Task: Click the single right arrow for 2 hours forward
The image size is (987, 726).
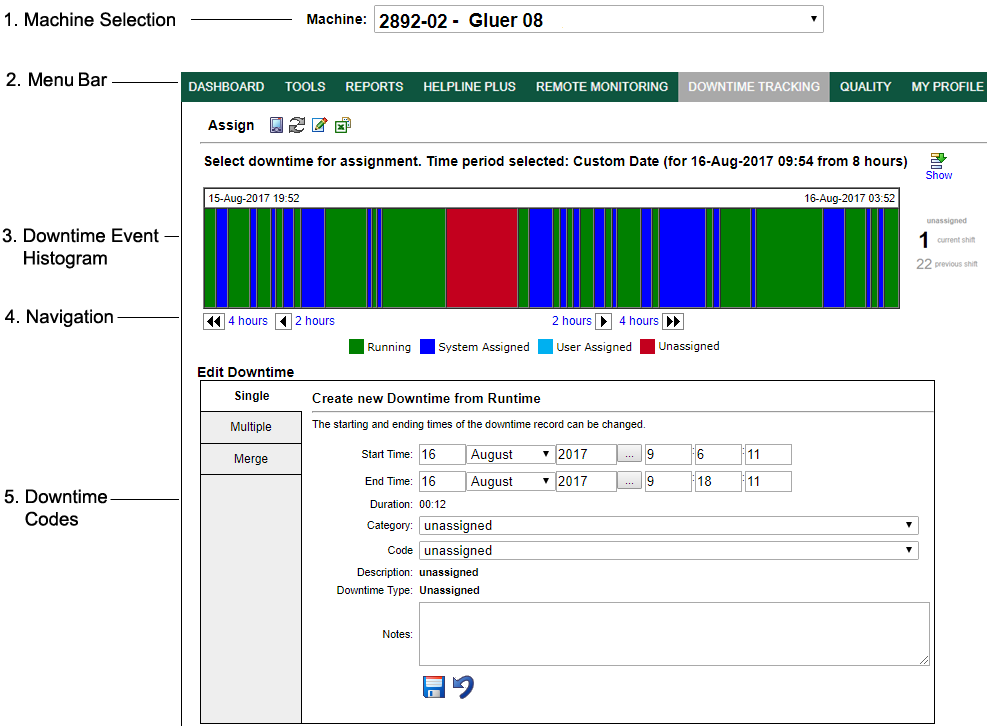Action: coord(603,322)
